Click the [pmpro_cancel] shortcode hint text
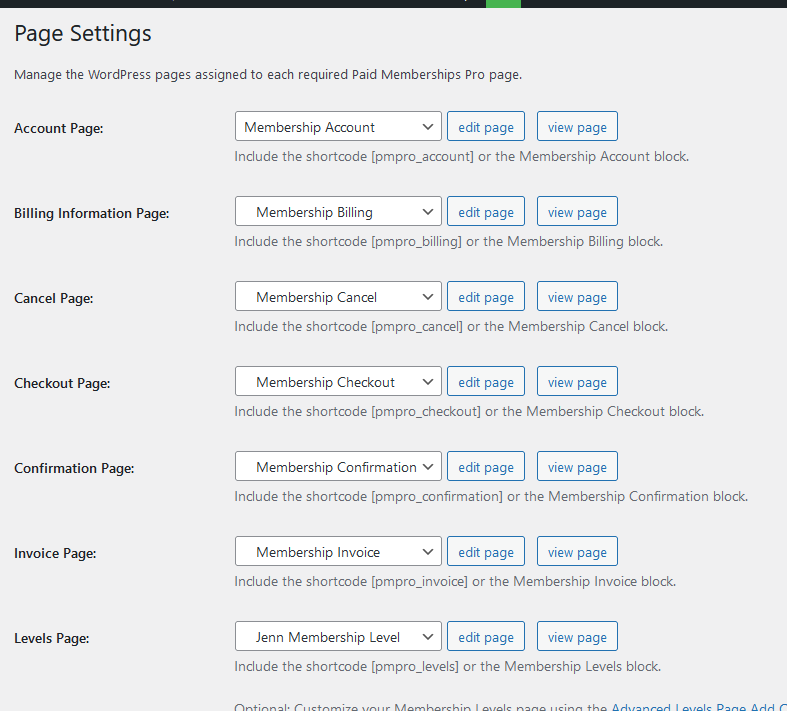 click(x=451, y=326)
